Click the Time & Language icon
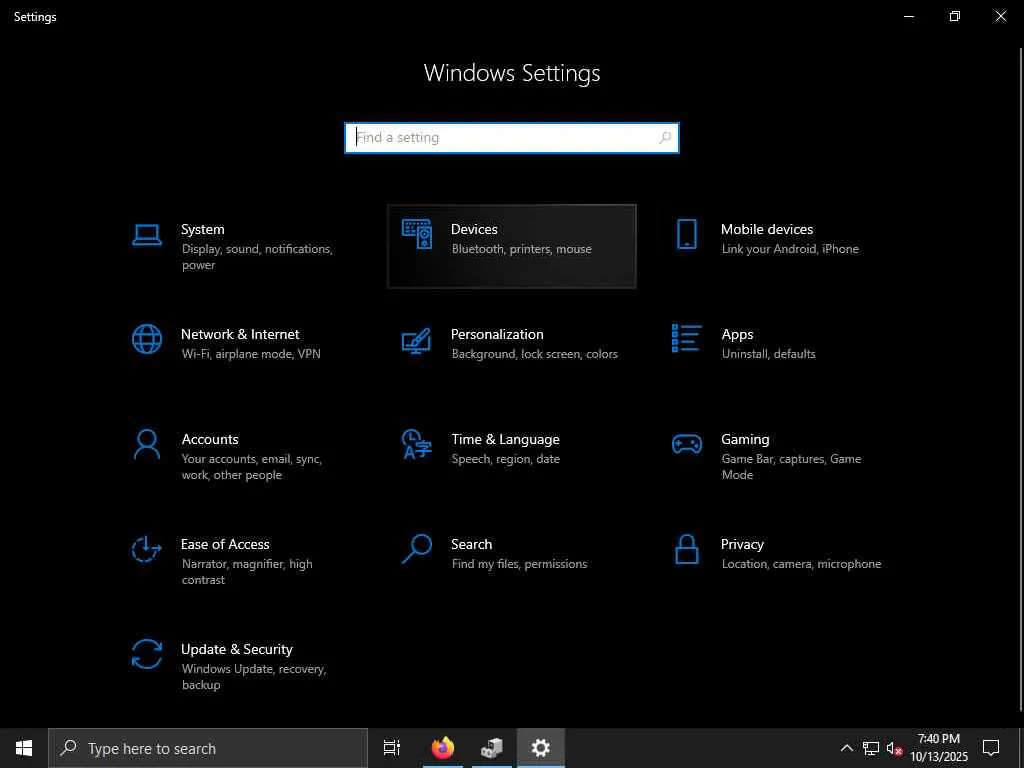The image size is (1024, 768). click(x=417, y=444)
